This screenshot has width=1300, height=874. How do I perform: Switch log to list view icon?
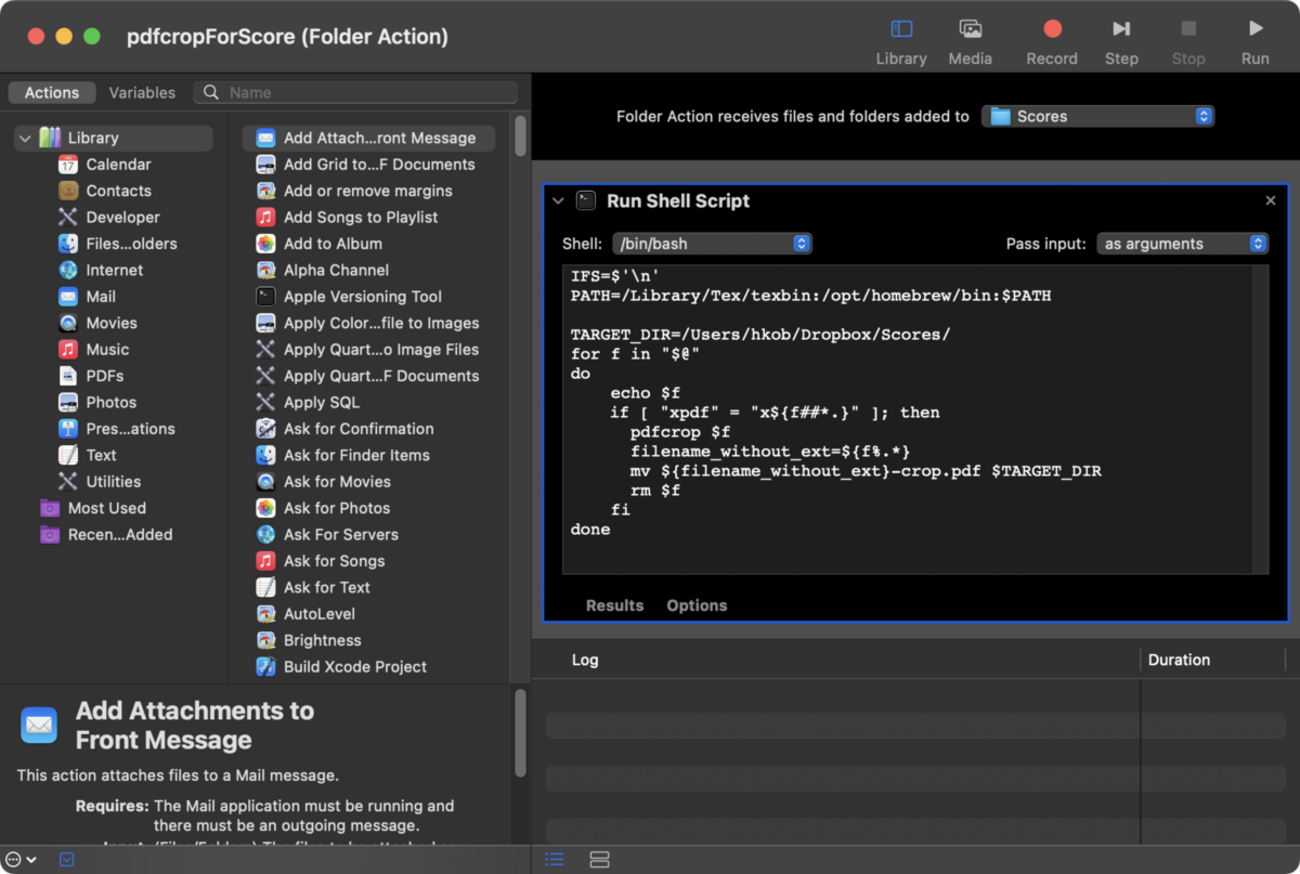point(554,859)
